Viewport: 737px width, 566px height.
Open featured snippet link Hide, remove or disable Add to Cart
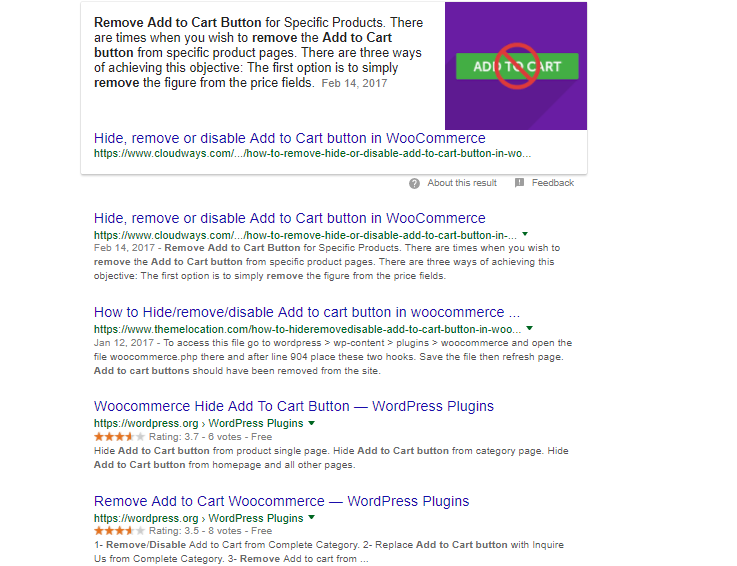[x=290, y=138]
